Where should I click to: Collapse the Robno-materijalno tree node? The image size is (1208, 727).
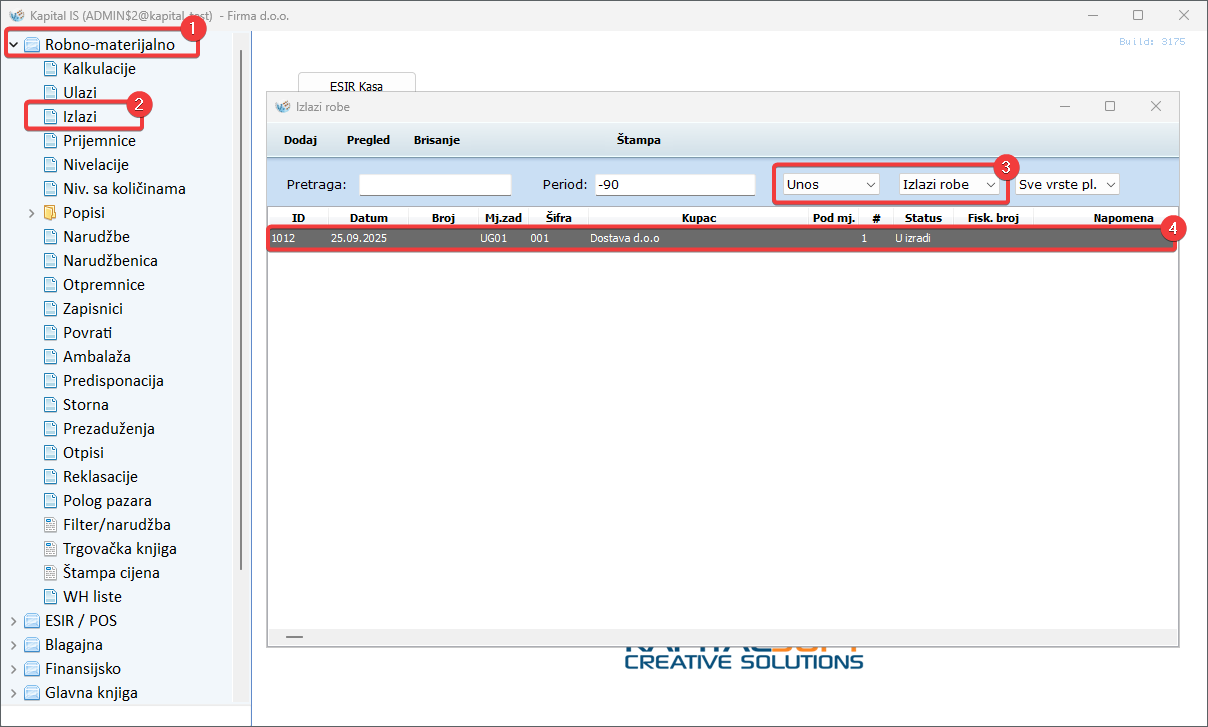pos(13,45)
